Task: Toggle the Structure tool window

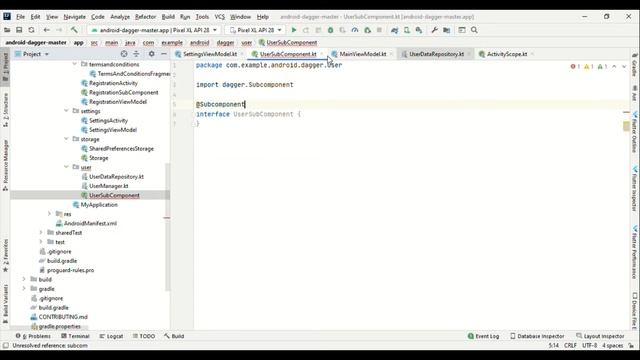Action: tap(5, 110)
